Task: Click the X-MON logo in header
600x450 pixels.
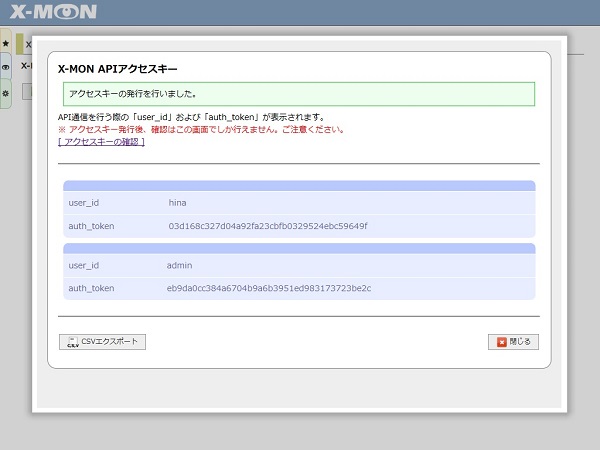Action: pos(53,11)
